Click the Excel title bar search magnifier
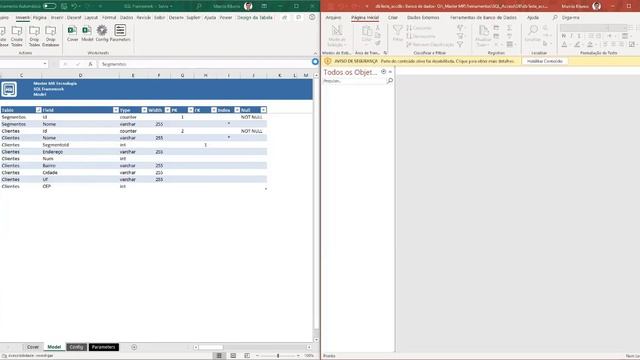The image size is (640, 360). click(x=199, y=6)
